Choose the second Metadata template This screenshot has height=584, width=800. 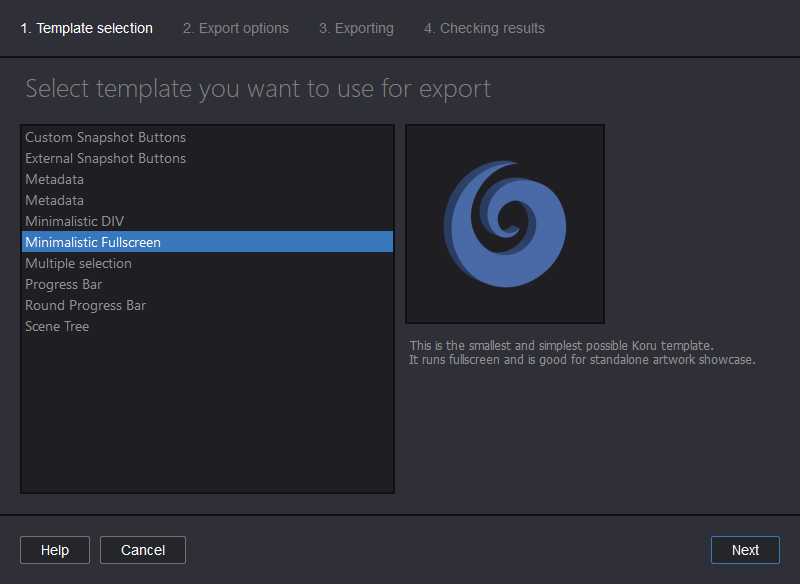[54, 200]
